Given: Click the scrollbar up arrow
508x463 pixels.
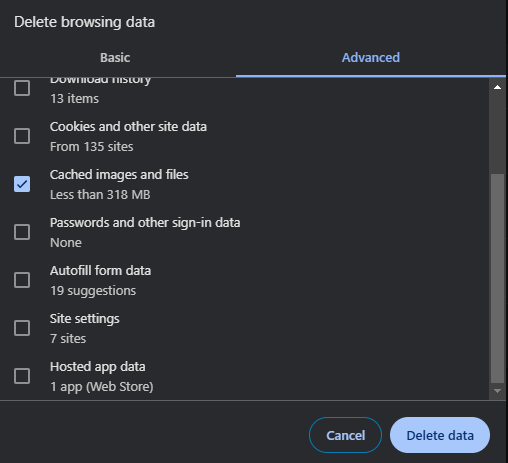Looking at the screenshot, I should point(497,87).
